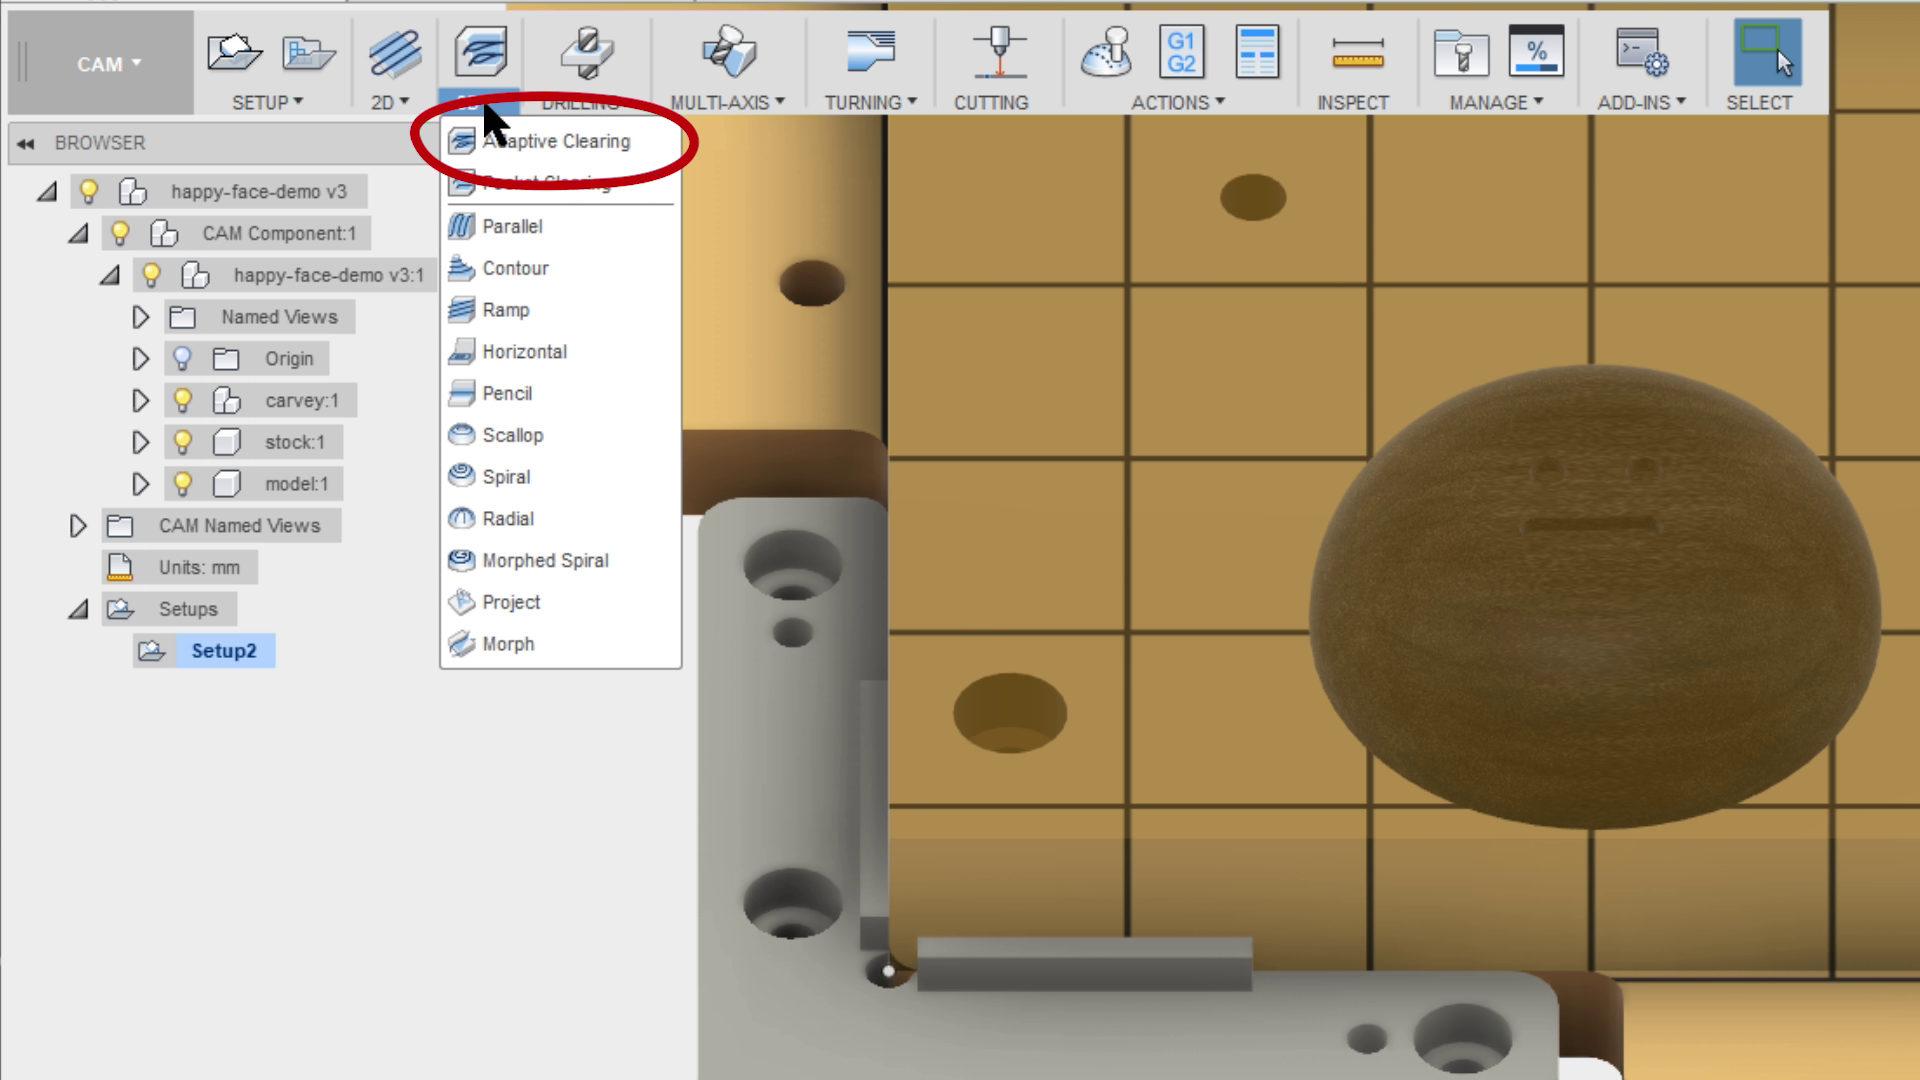Open the Turning dropdown menu
Image resolution: width=1920 pixels, height=1080 pixels.
coord(868,101)
